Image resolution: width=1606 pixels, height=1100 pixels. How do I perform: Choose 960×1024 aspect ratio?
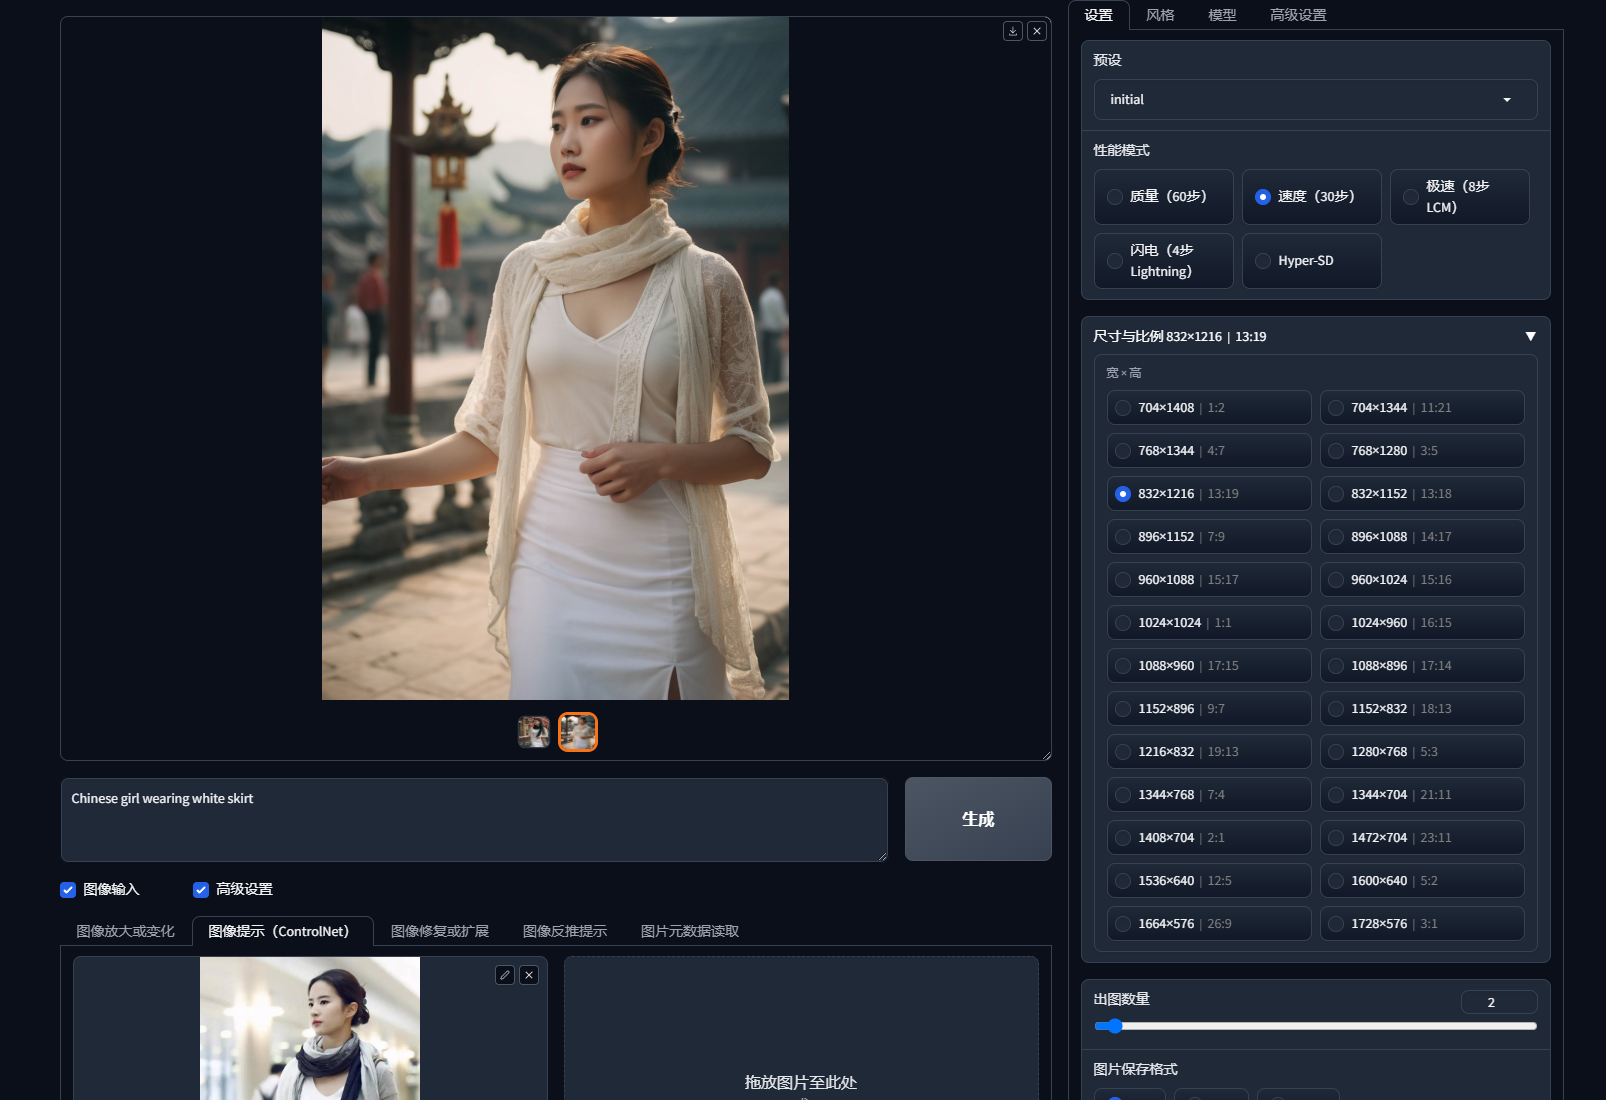1422,580
